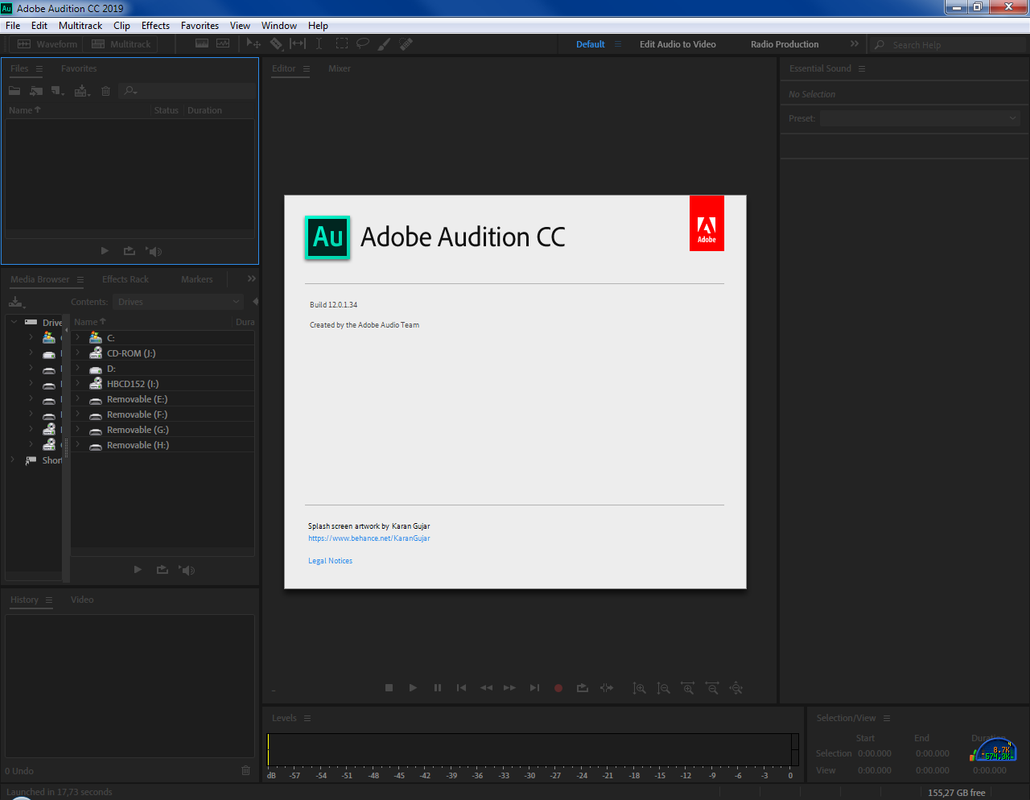
Task: Select the Paintbrush Selection tool
Action: [x=384, y=44]
